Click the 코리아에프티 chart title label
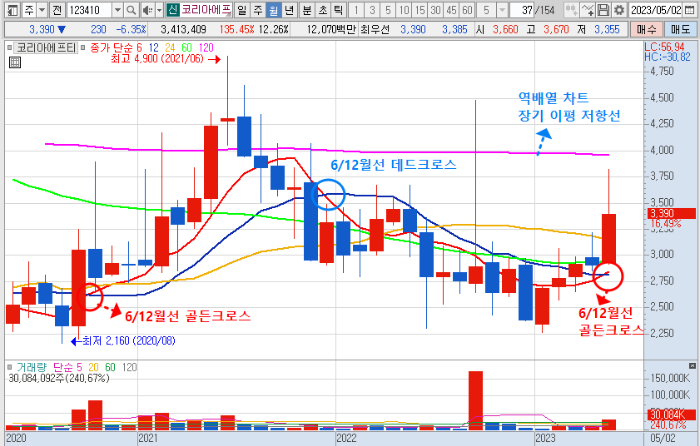 [46, 48]
